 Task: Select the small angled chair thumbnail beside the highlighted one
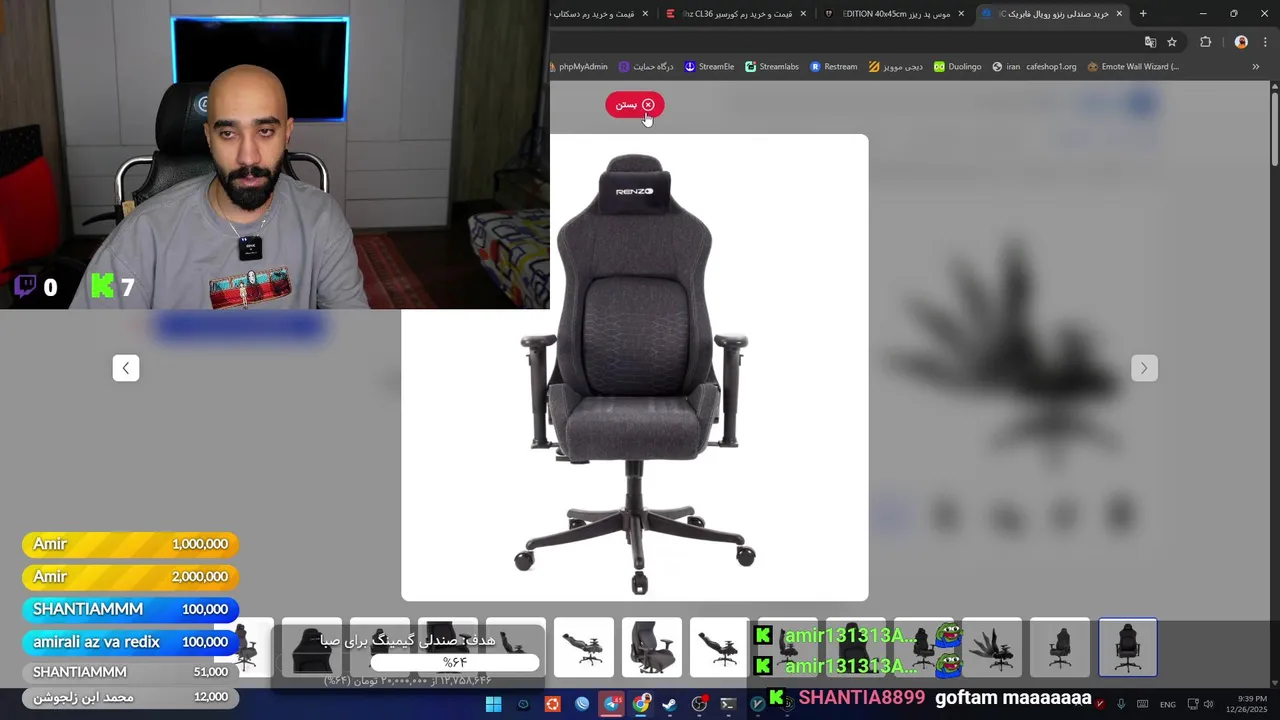tap(1060, 647)
